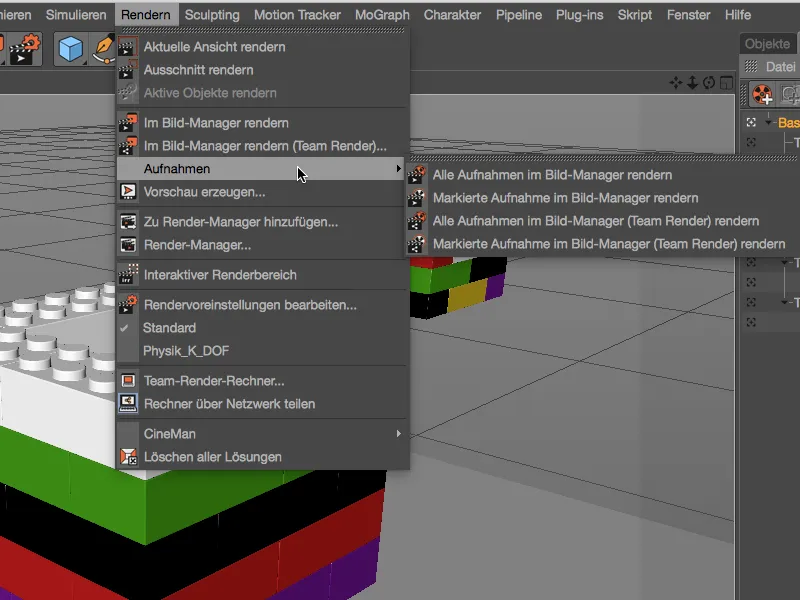
Task: Expand the Aufnahmen submenu arrow
Action: pos(398,168)
